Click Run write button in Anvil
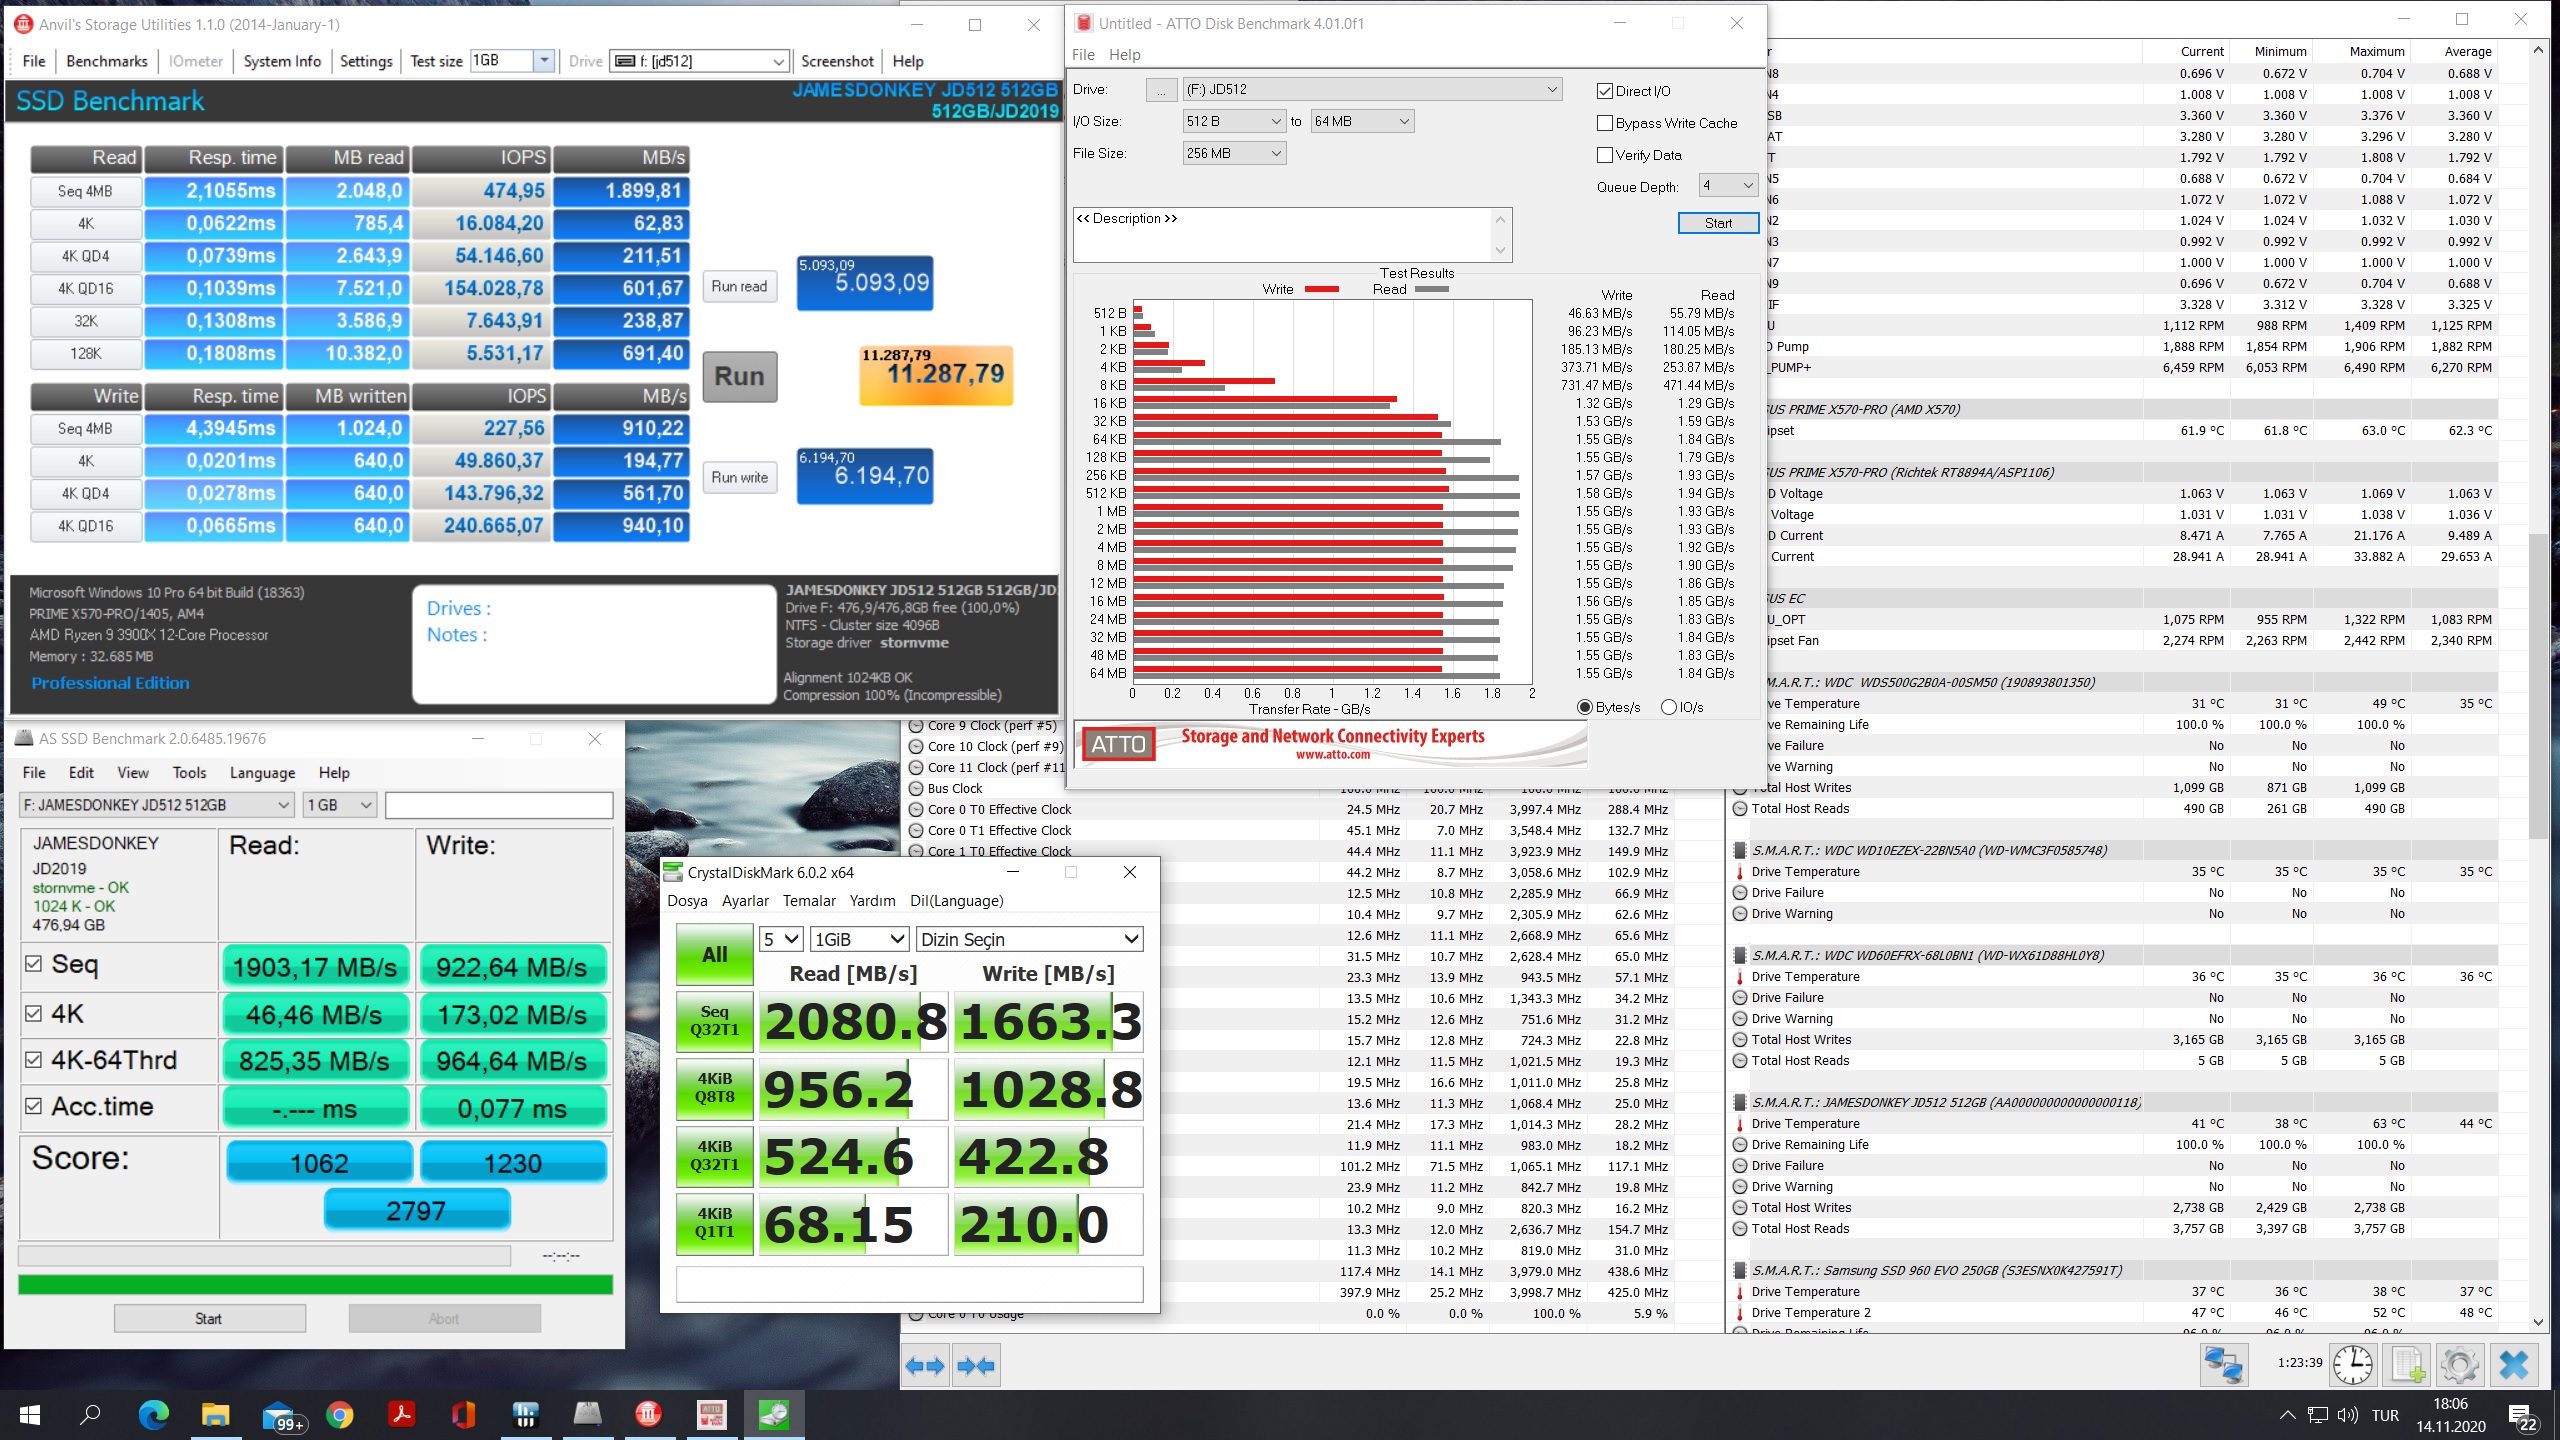 (739, 478)
